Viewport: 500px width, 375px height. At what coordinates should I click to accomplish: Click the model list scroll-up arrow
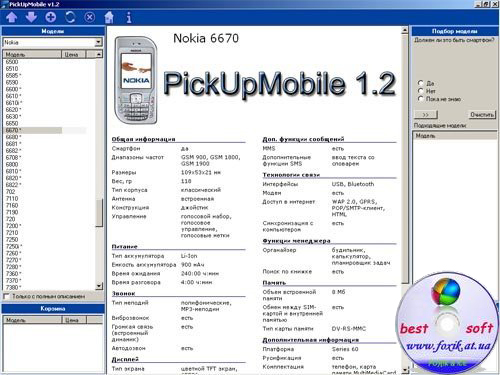coord(99,54)
